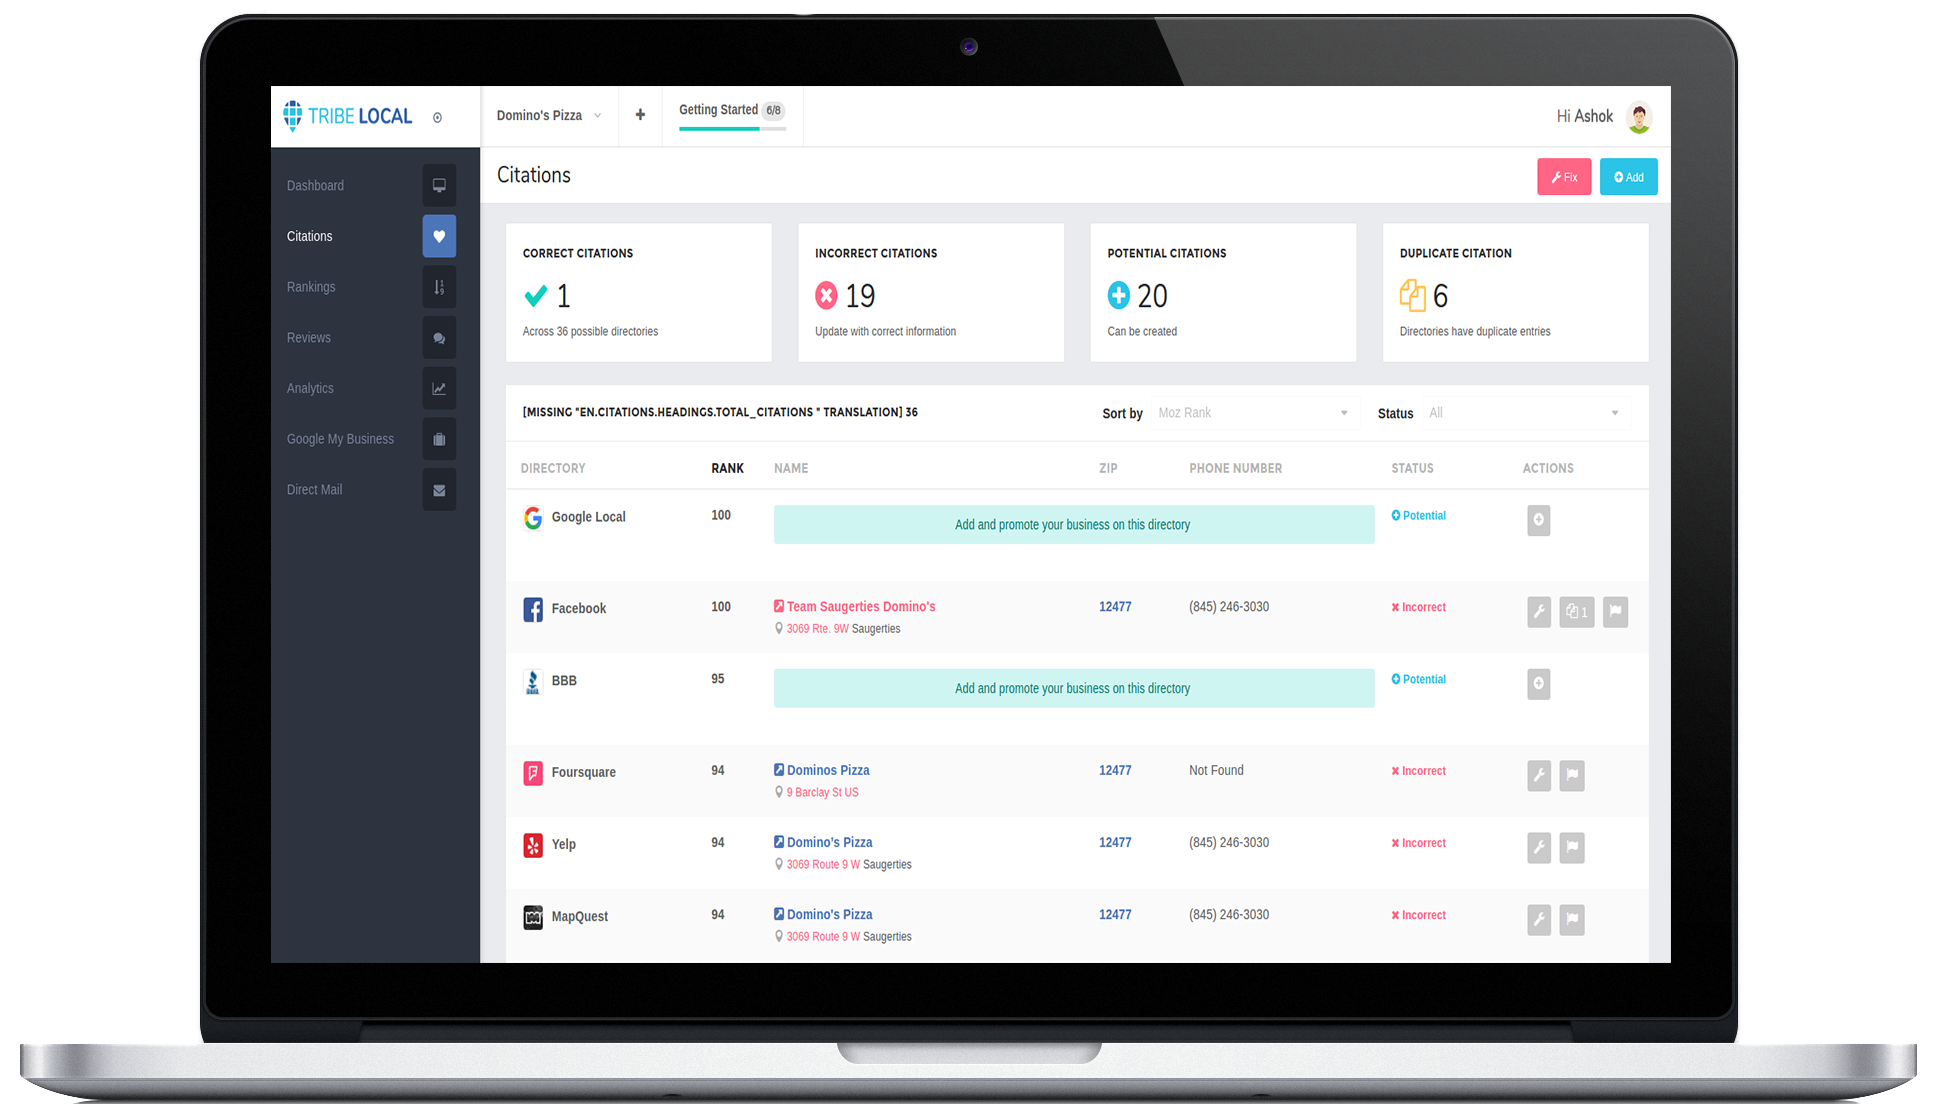The height and width of the screenshot is (1104, 1937).
Task: Click the Rank column header
Action: point(727,468)
